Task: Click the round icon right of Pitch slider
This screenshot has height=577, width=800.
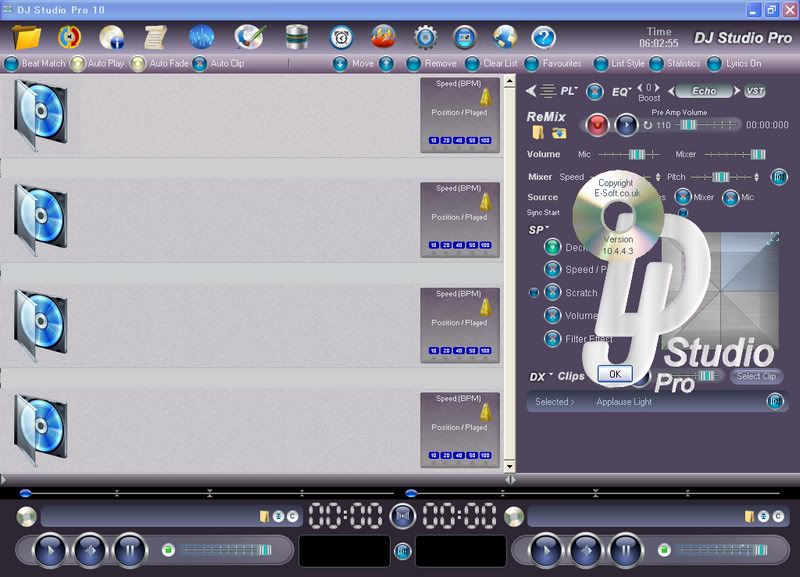Action: click(779, 177)
